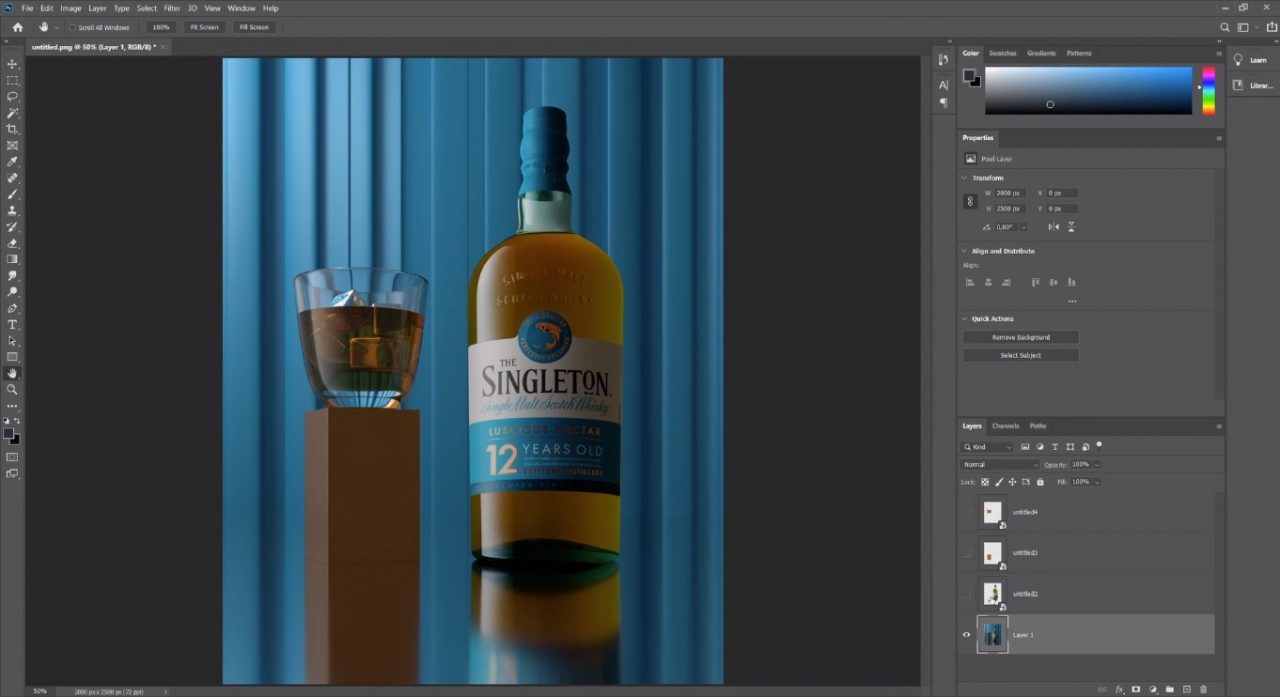Open the Normal blend mode dropdown
Image resolution: width=1280 pixels, height=697 pixels.
tap(1000, 465)
